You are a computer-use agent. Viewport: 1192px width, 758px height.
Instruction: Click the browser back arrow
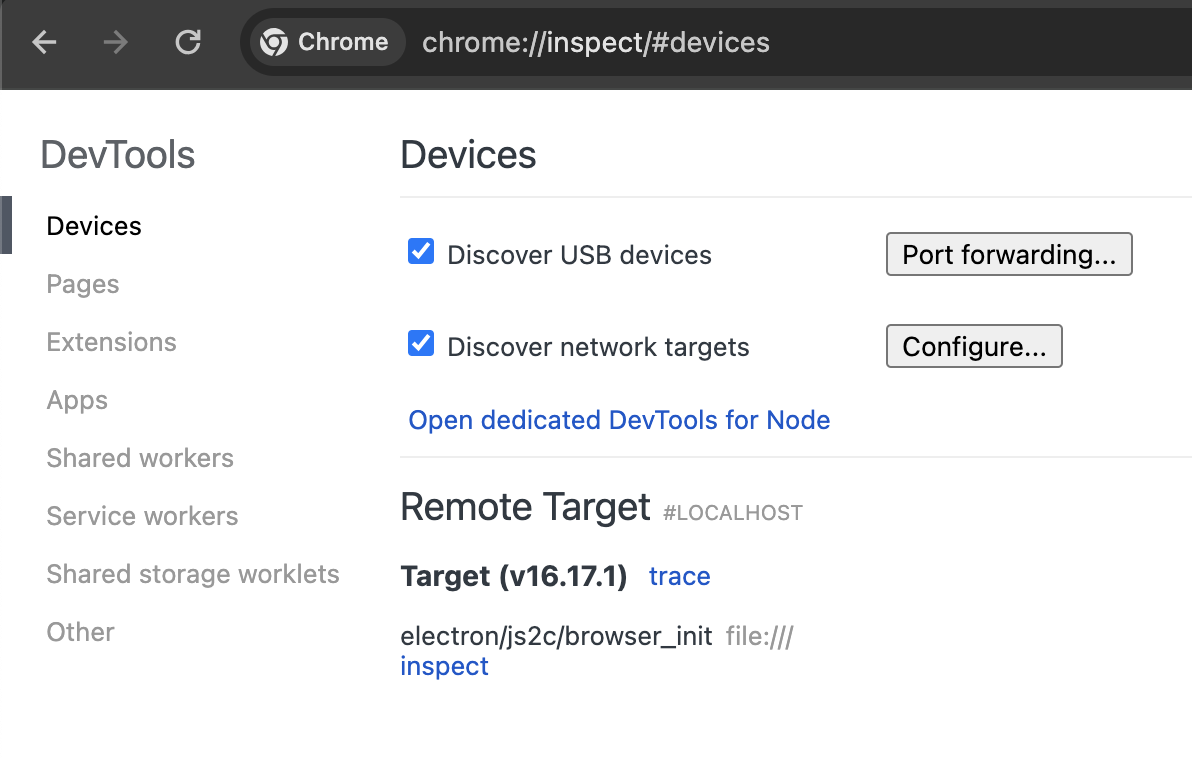click(x=44, y=42)
